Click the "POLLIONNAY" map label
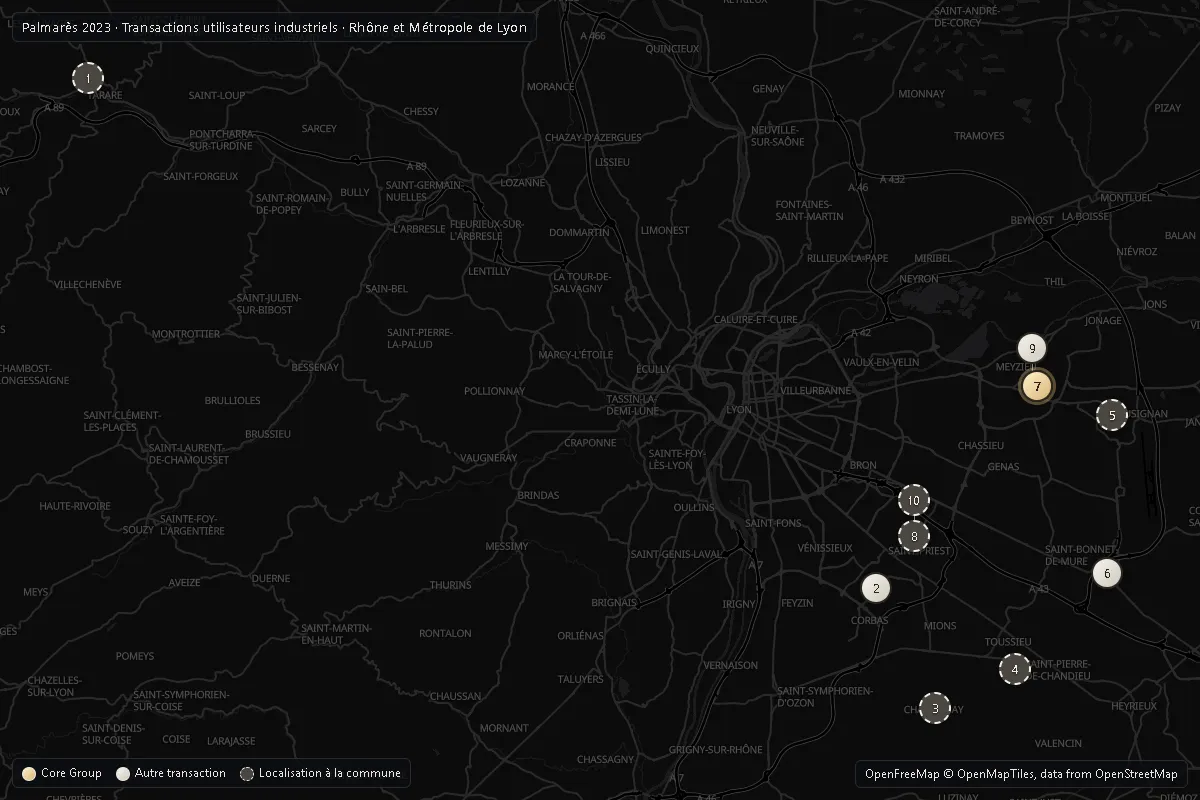 [494, 391]
